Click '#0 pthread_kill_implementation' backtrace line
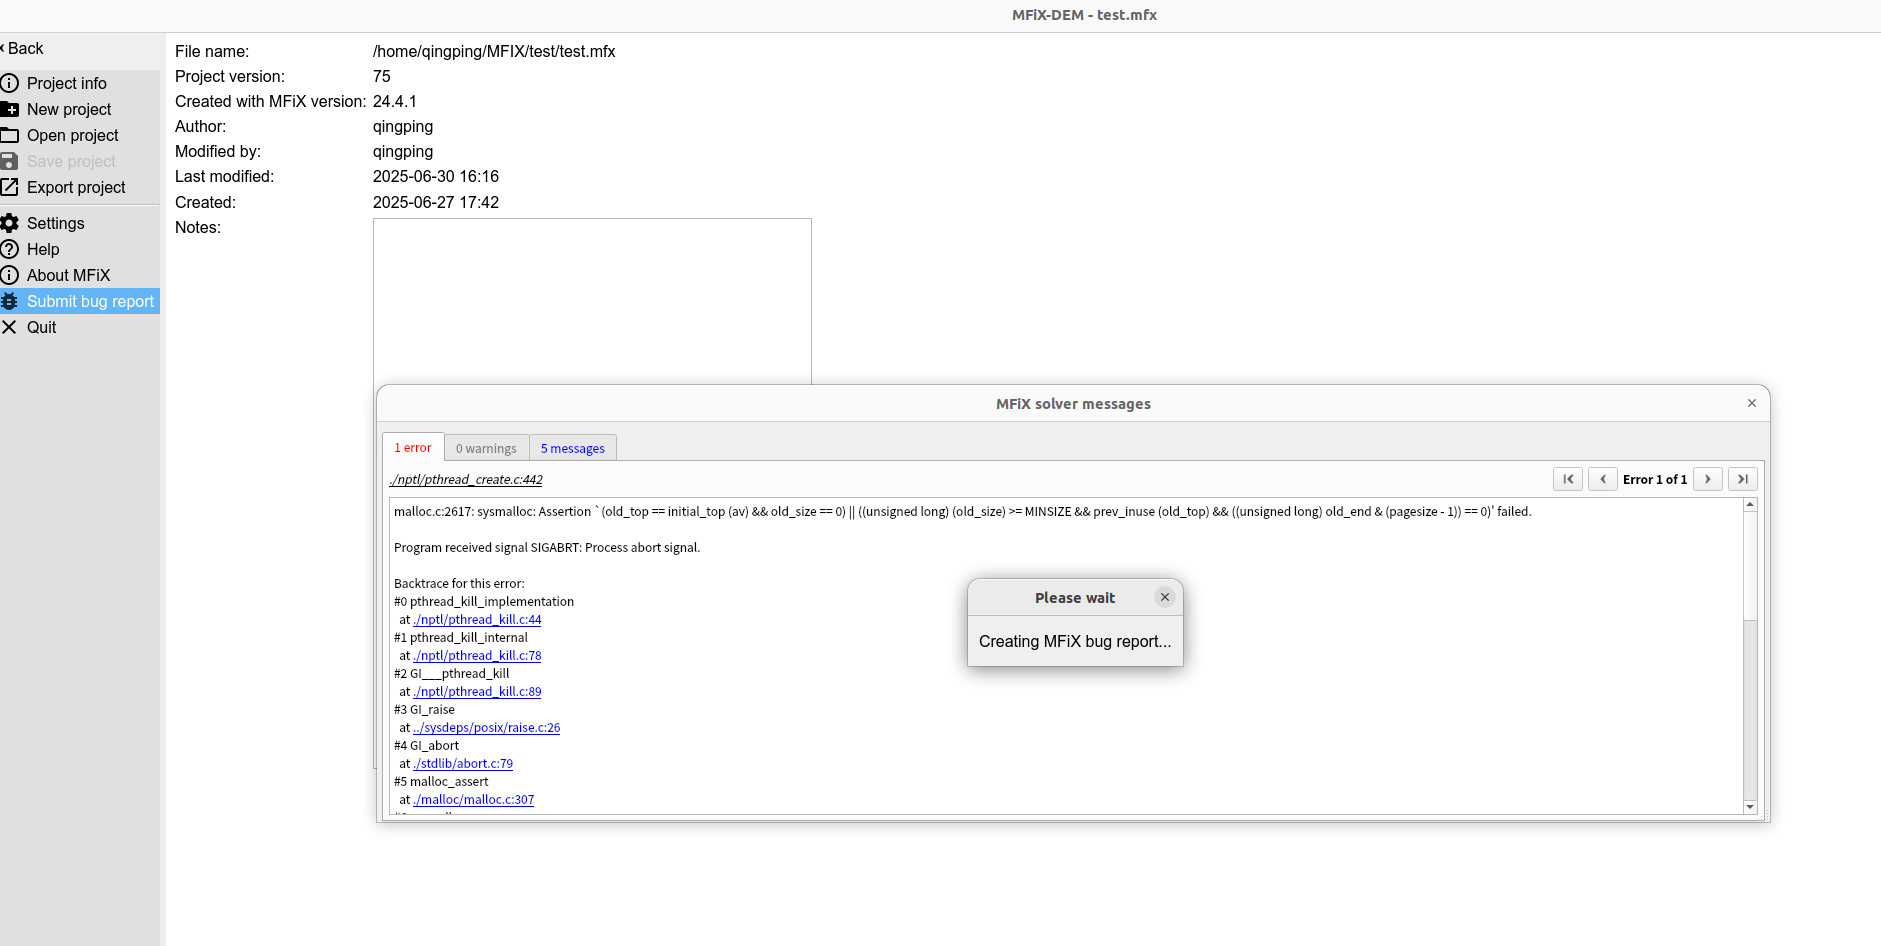Viewport: 1881px width, 946px height. click(484, 602)
